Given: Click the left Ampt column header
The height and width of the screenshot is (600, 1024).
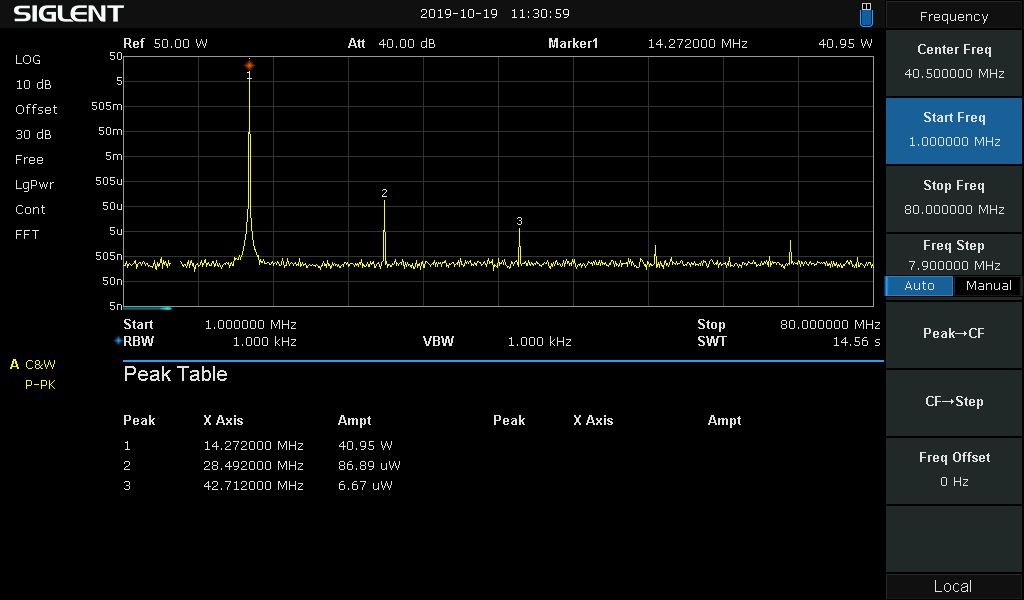Looking at the screenshot, I should pos(354,420).
